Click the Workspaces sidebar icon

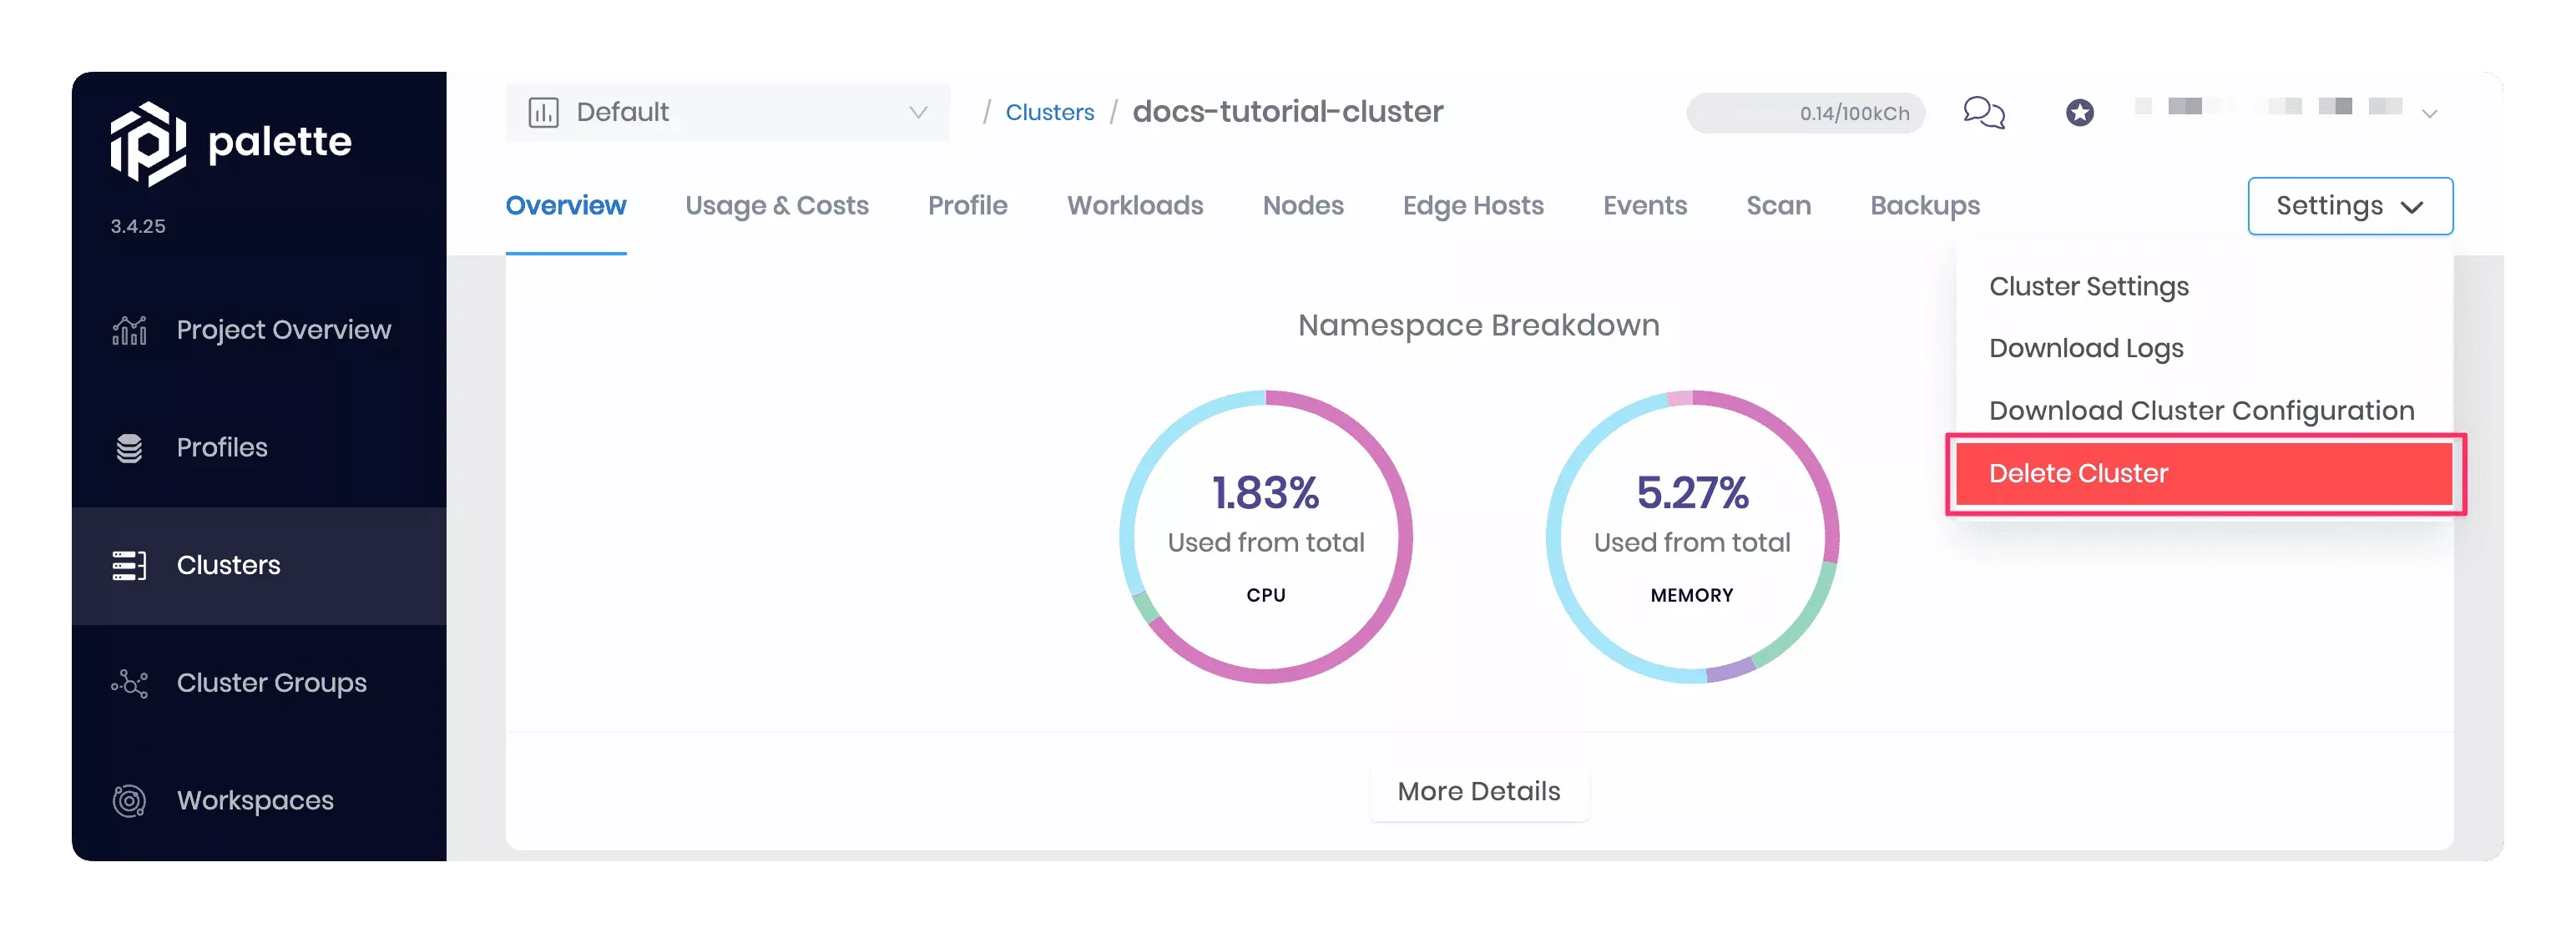coord(130,800)
